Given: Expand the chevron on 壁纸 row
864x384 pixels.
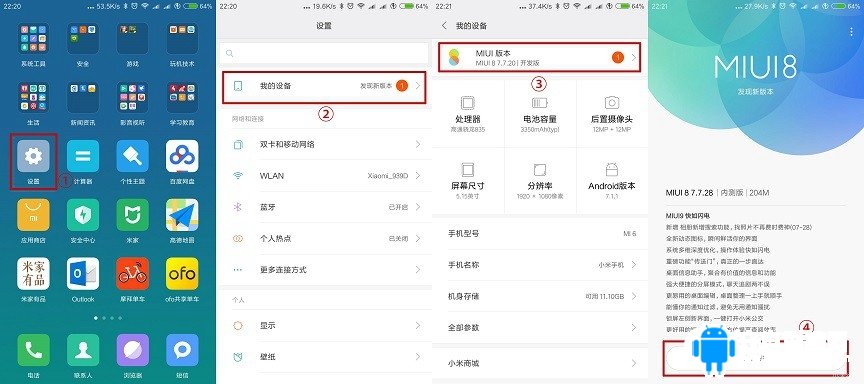Looking at the screenshot, I should [x=418, y=357].
